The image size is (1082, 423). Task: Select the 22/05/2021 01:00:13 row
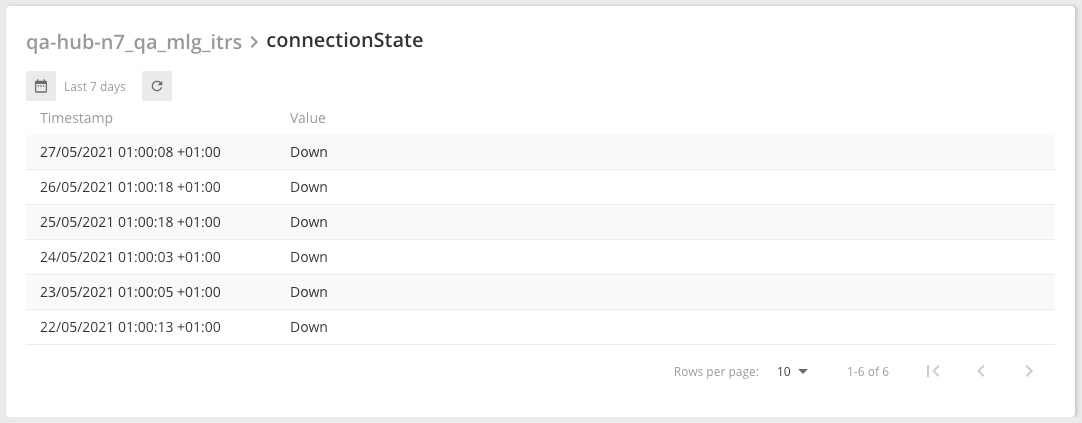click(540, 327)
